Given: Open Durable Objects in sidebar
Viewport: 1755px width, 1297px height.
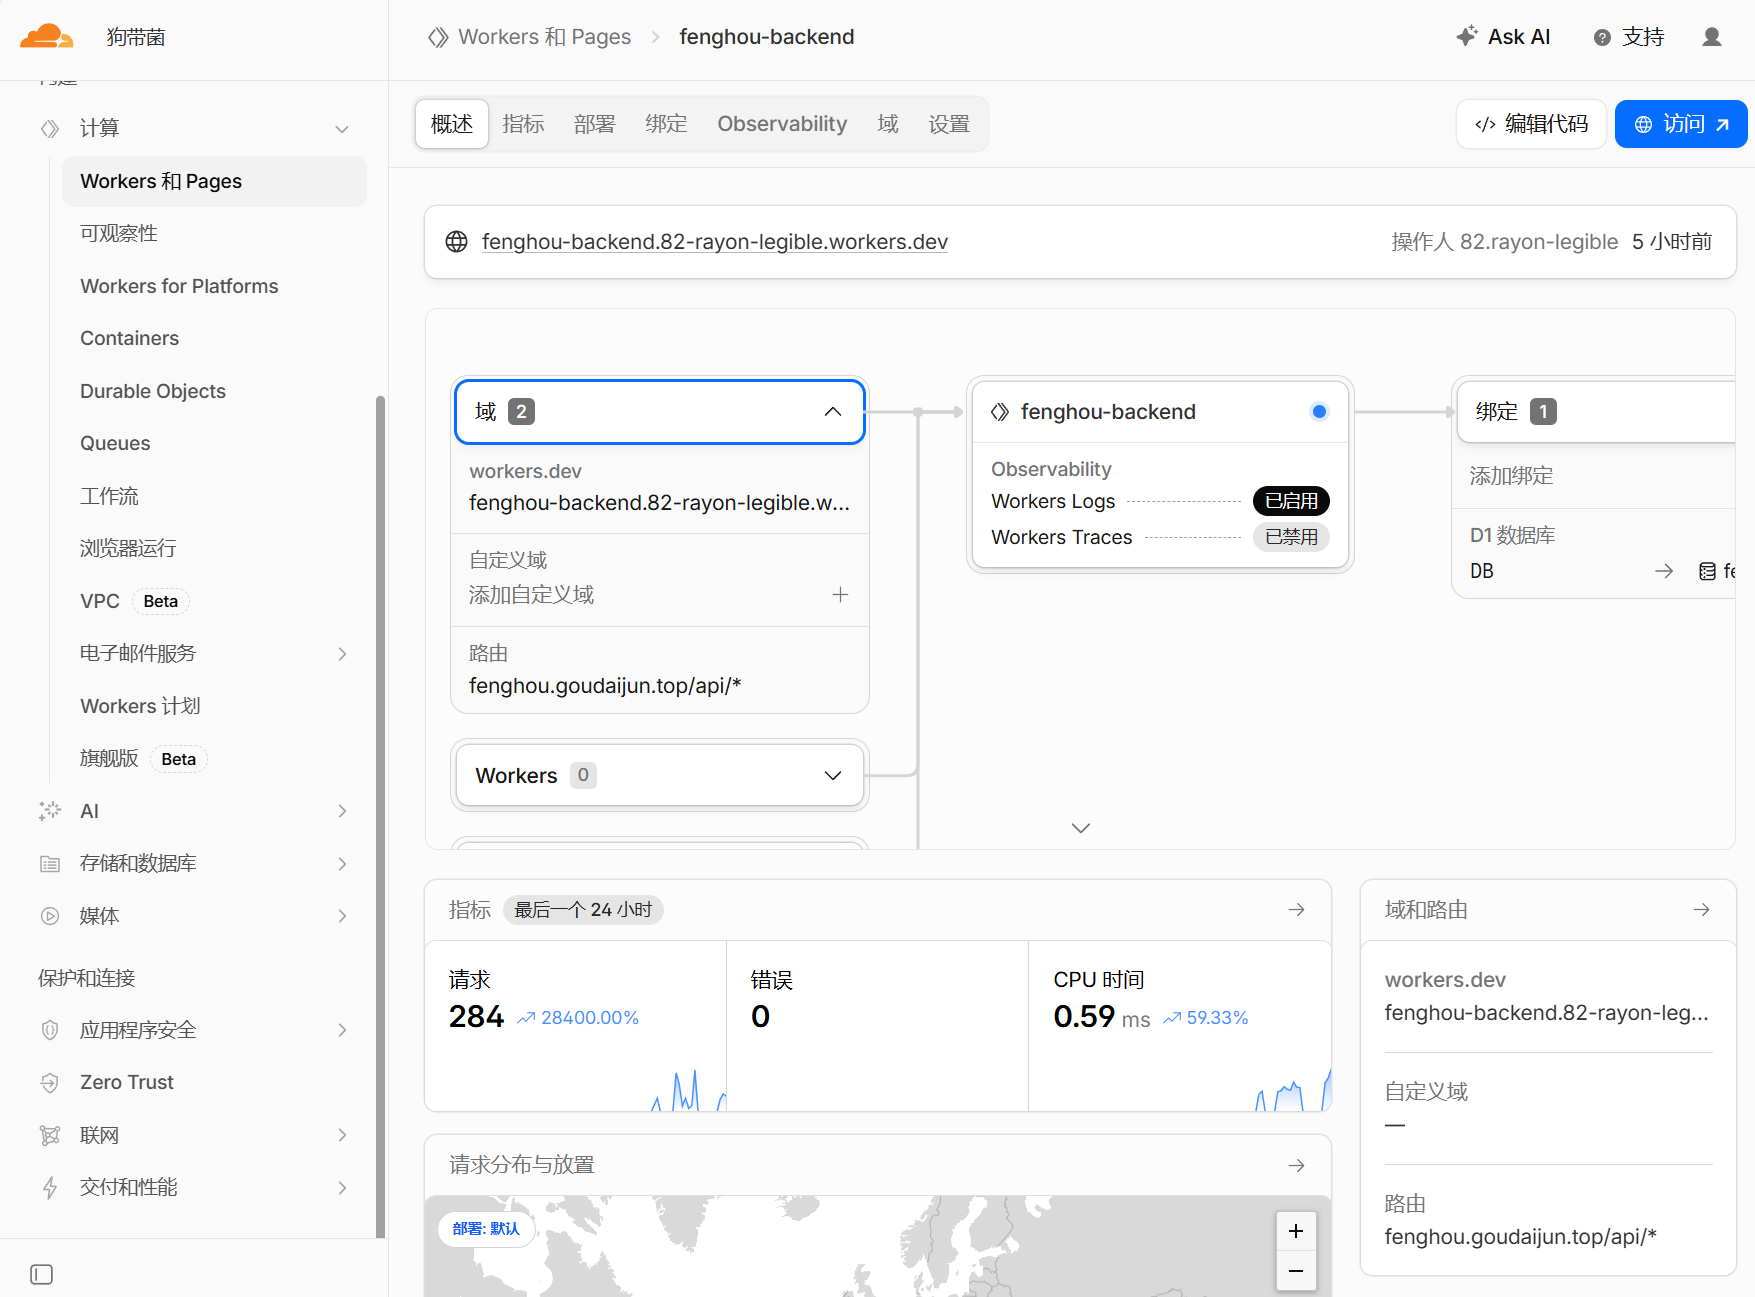Looking at the screenshot, I should pos(153,391).
